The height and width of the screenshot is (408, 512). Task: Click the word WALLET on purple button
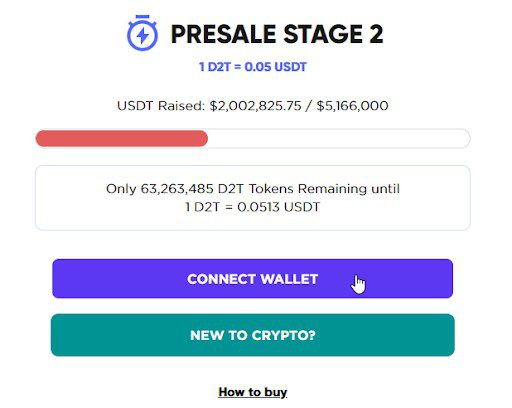tap(289, 279)
